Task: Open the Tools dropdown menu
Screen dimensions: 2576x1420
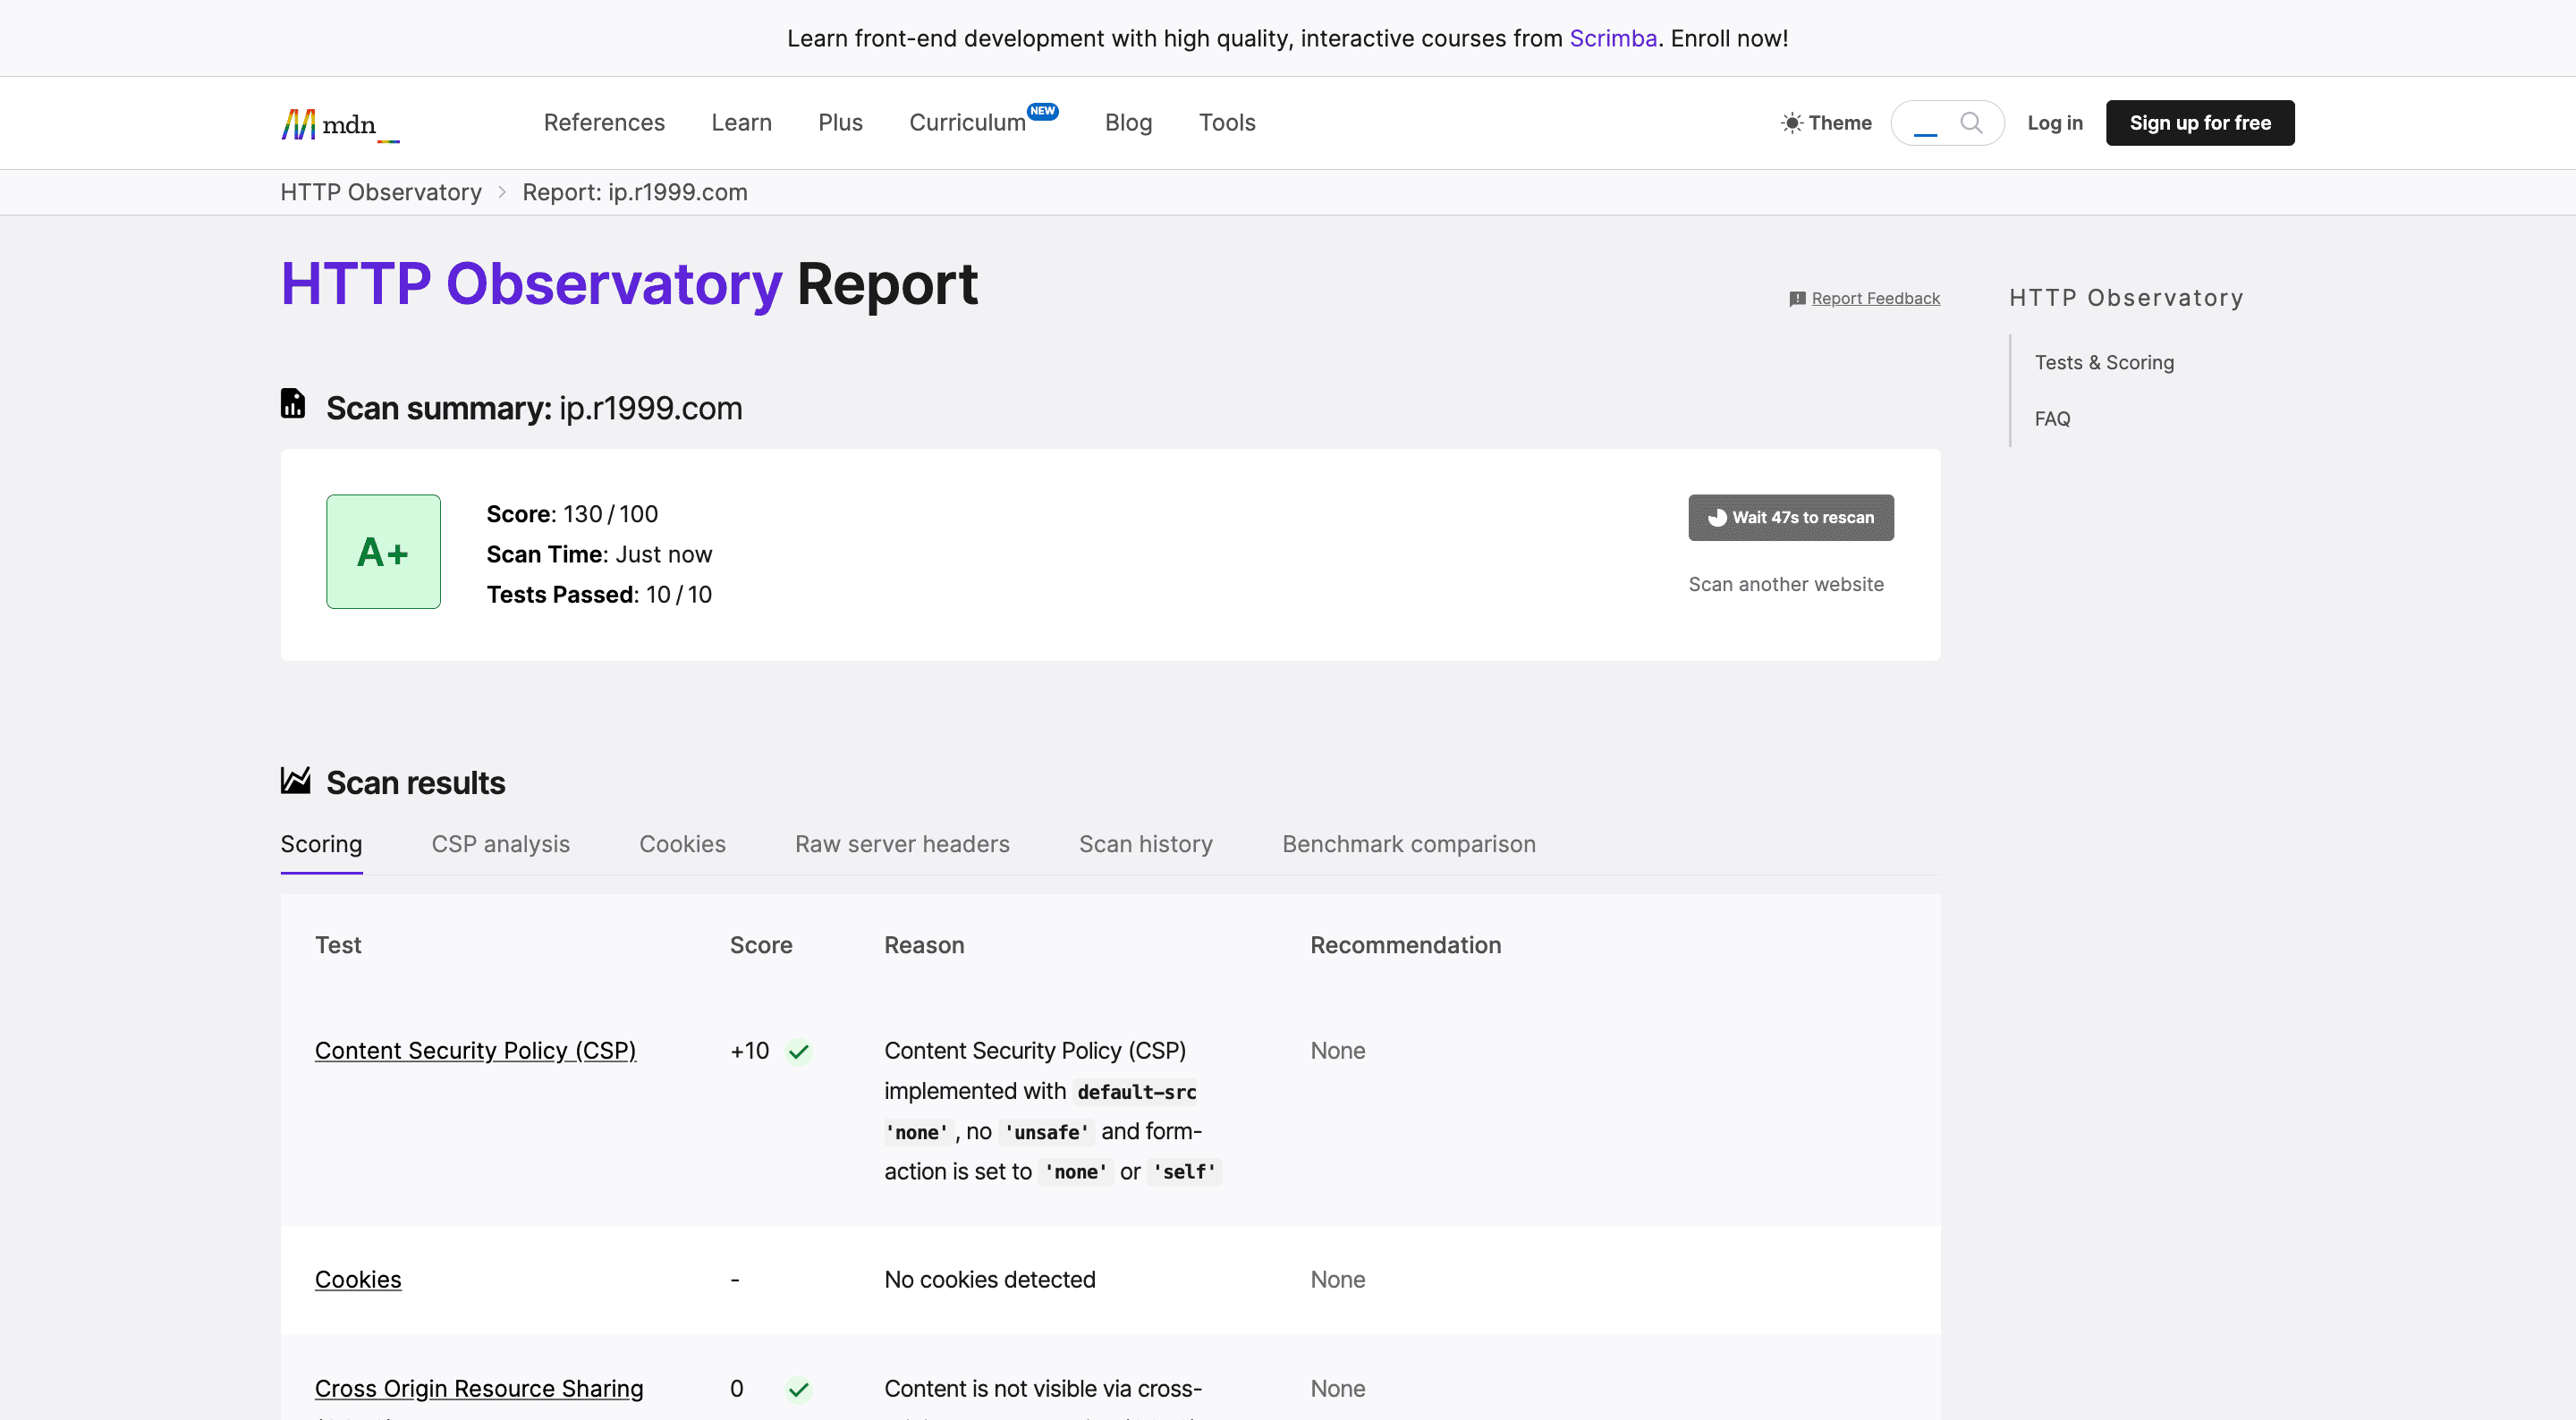Action: click(1227, 123)
